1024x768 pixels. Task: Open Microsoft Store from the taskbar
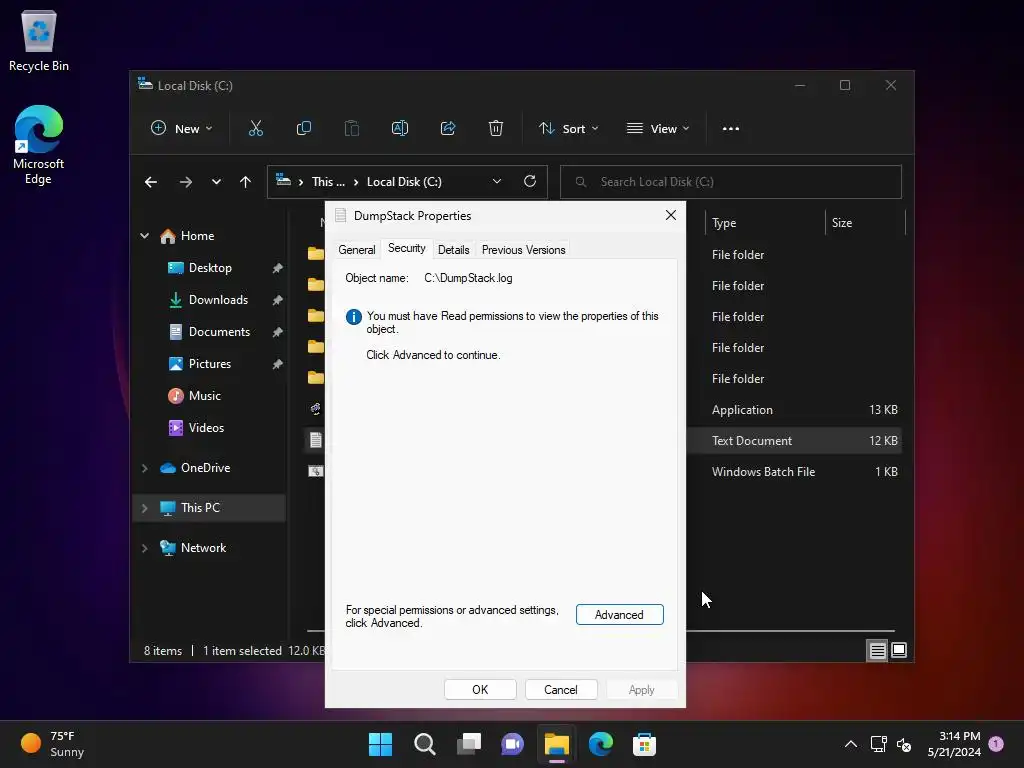click(645, 744)
